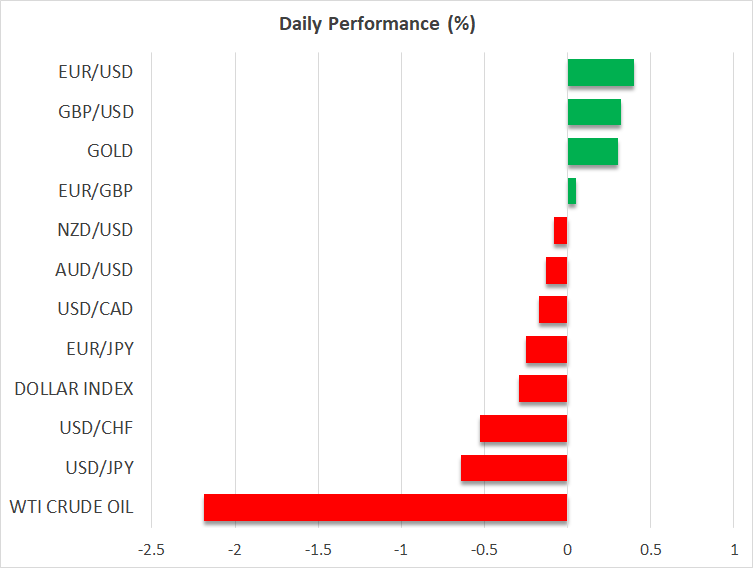Select the red DOLLAR INDEX bar

(543, 389)
